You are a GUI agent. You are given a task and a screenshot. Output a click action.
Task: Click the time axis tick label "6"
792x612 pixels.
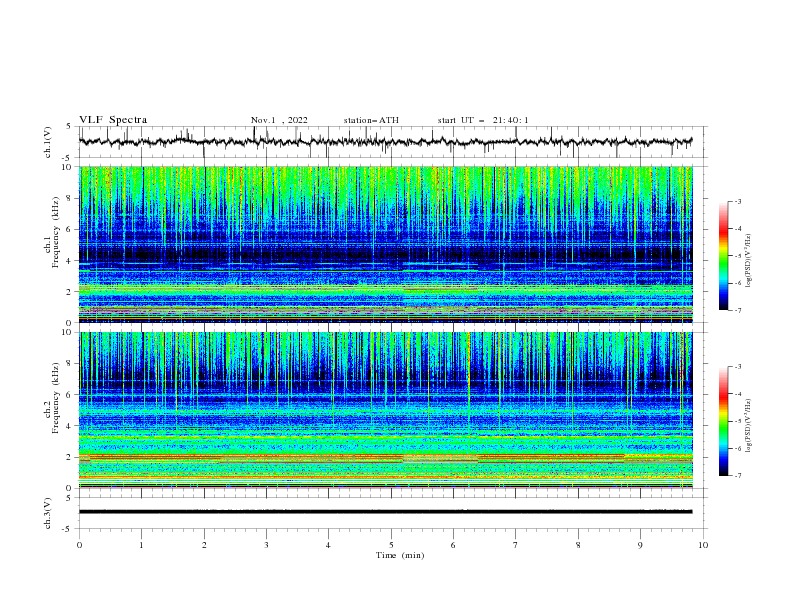[453, 545]
